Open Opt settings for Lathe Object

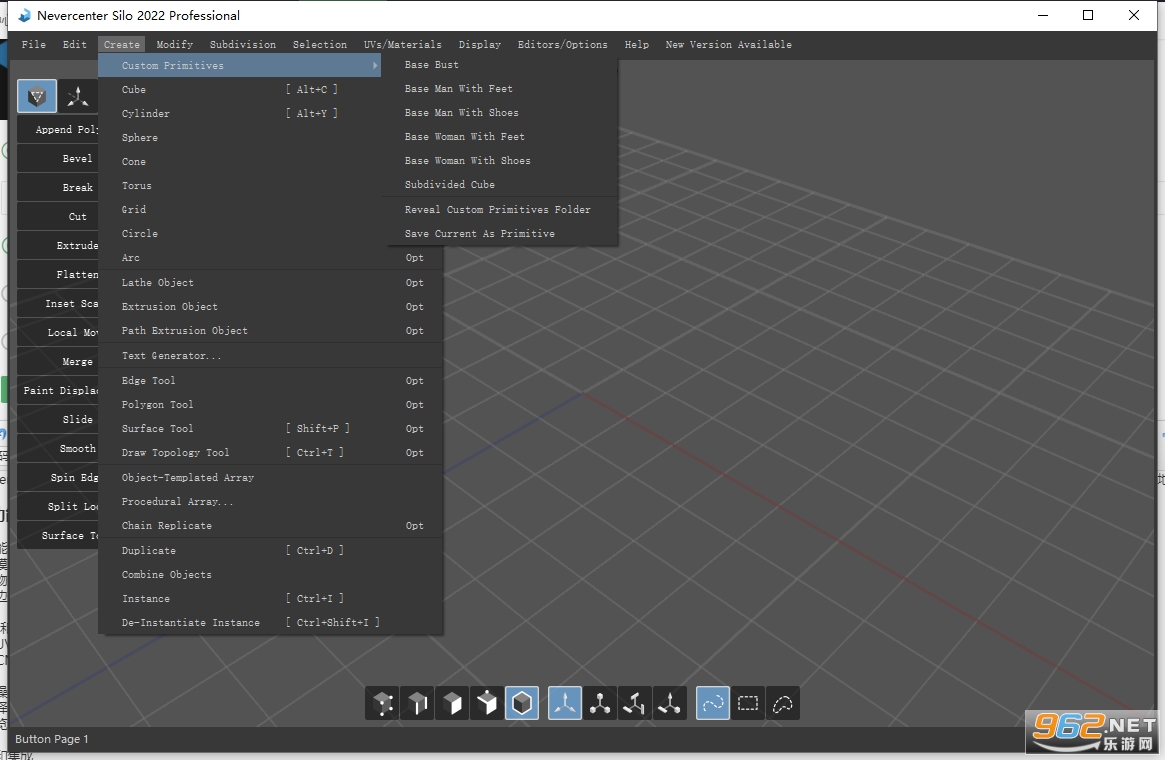click(415, 282)
